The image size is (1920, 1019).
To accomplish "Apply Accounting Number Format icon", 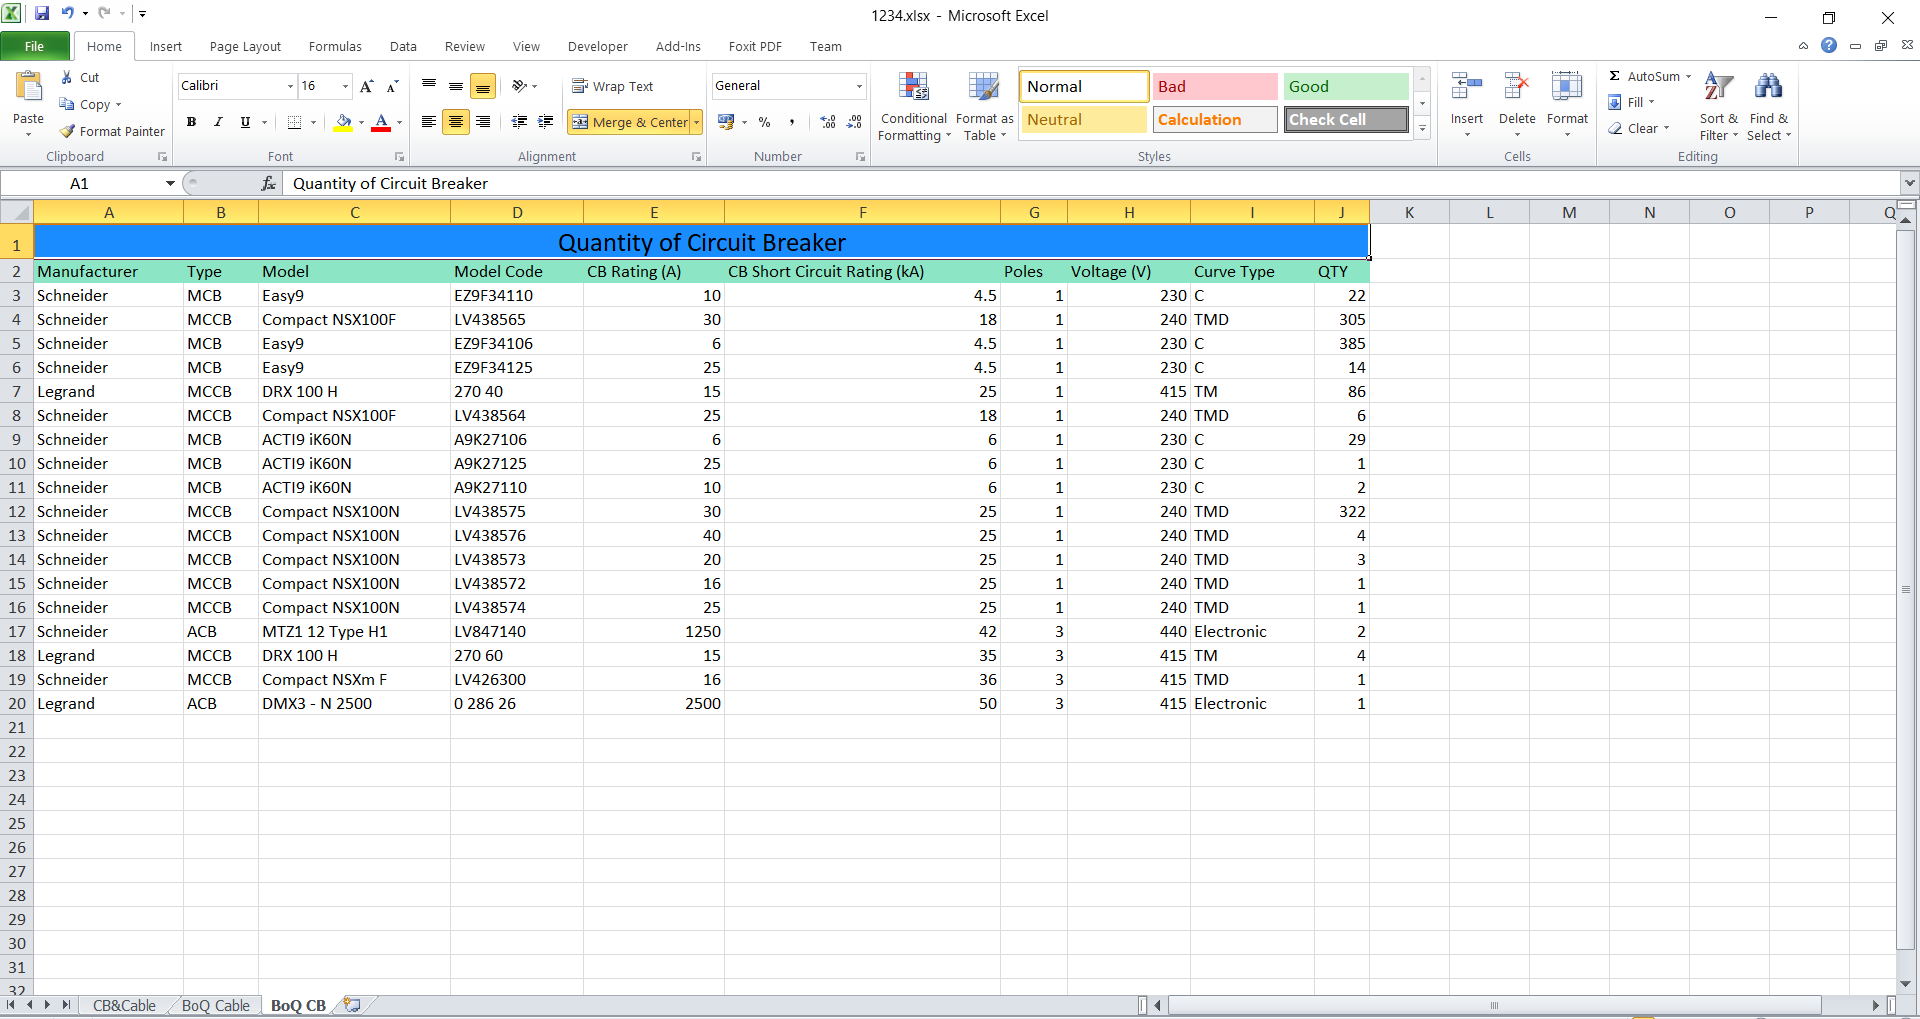I will pyautogui.click(x=726, y=122).
